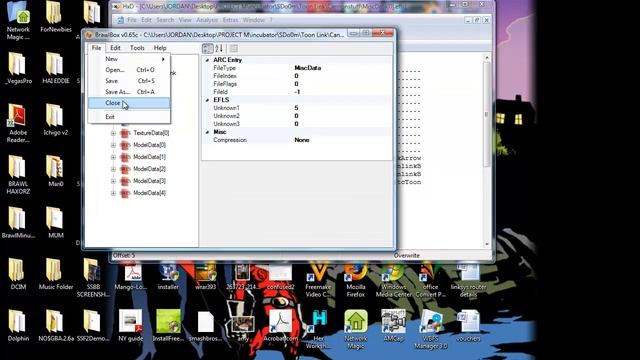Select the Mari0 folder icon
Image resolution: width=640 pixels, height=360 pixels.
(x=56, y=171)
